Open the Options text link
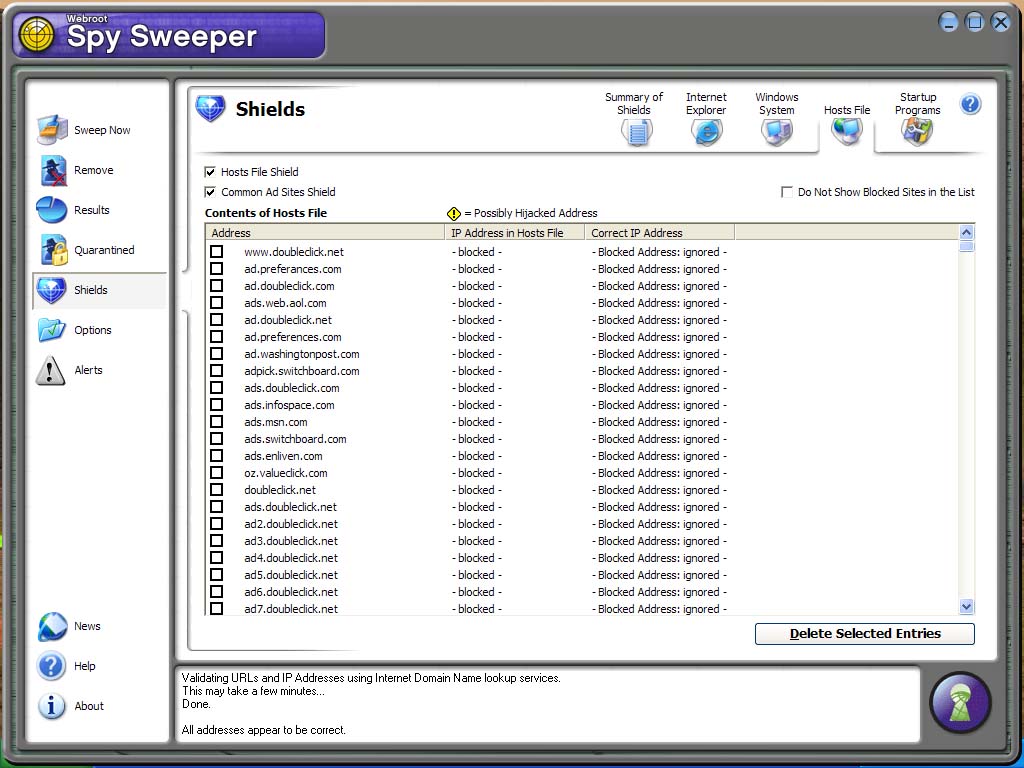 93,330
